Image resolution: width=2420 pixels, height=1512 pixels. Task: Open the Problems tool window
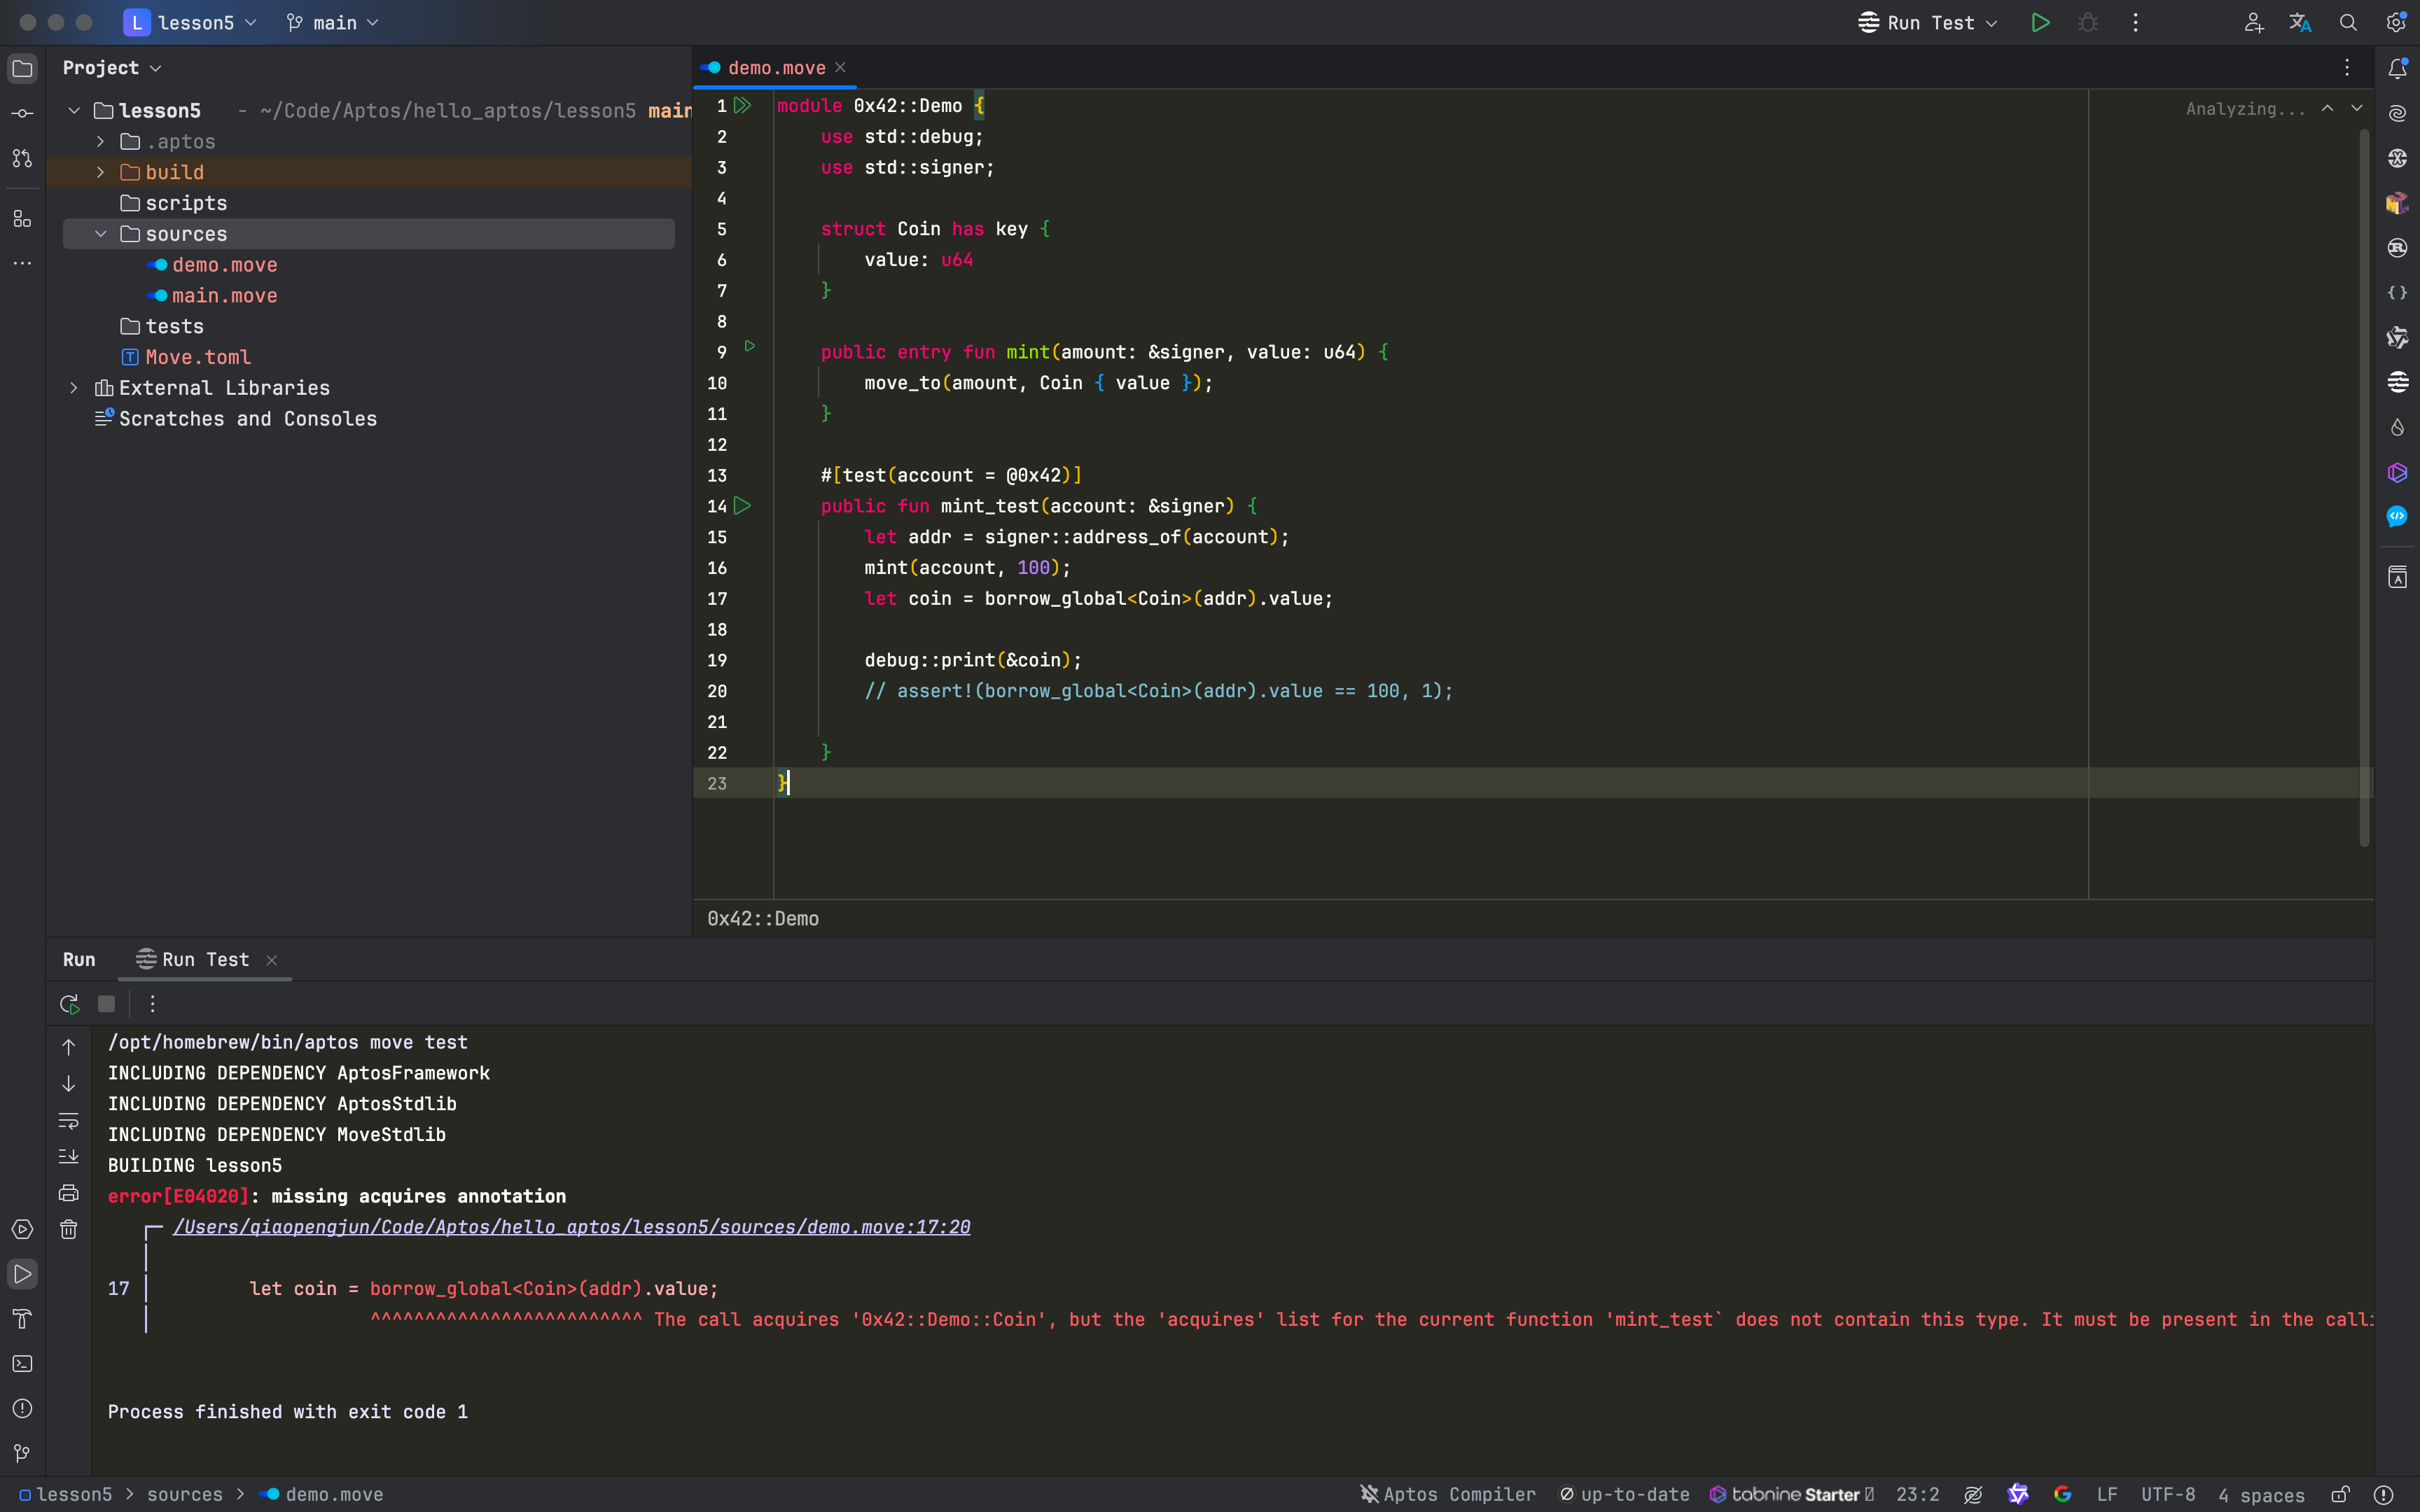coord(22,1409)
